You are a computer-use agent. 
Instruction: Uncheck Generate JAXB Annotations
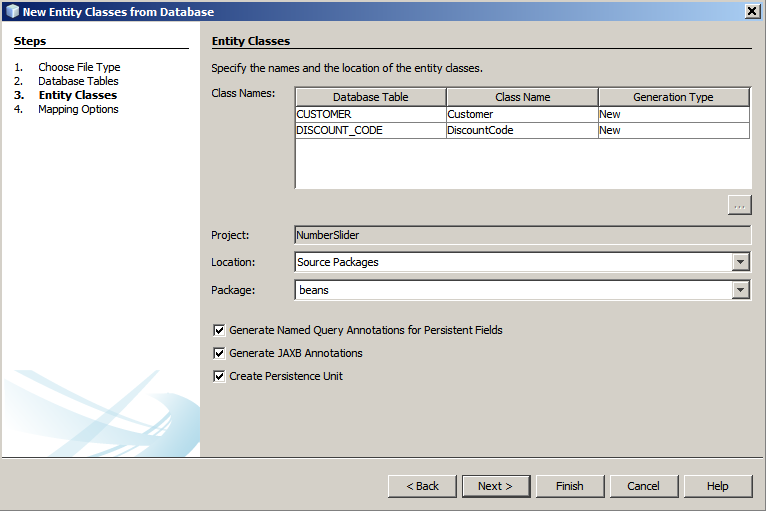tap(219, 353)
